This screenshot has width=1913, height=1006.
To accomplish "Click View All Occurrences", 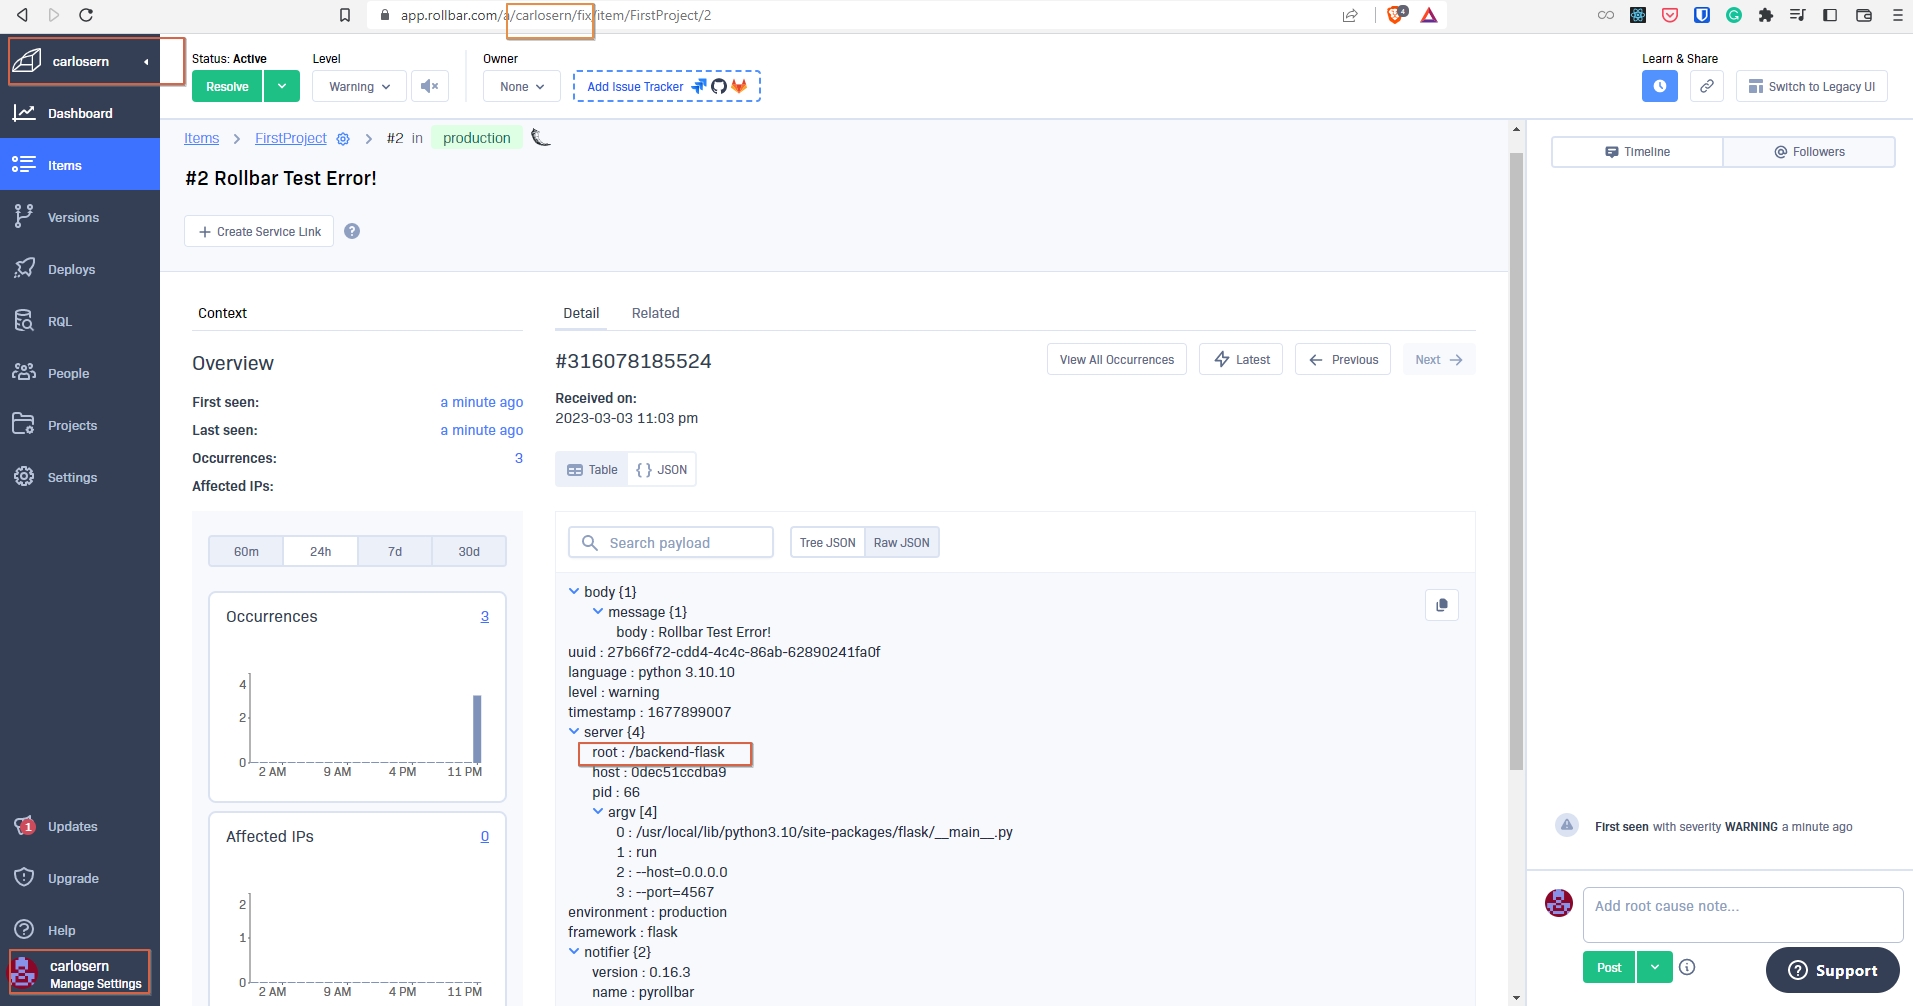I will [1116, 359].
